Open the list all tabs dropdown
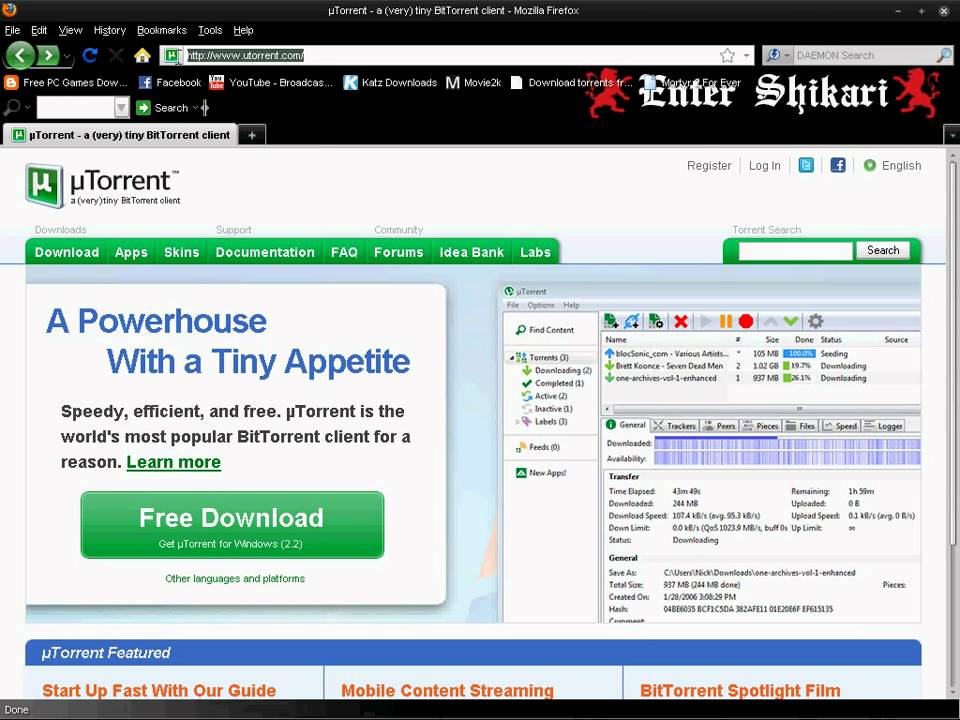The height and width of the screenshot is (720, 960). pos(952,135)
